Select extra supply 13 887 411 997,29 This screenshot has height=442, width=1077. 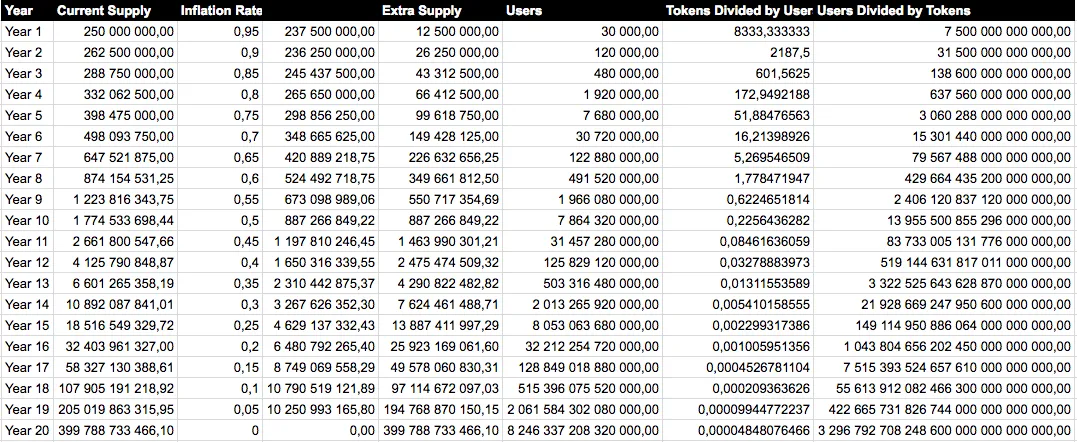(x=440, y=325)
